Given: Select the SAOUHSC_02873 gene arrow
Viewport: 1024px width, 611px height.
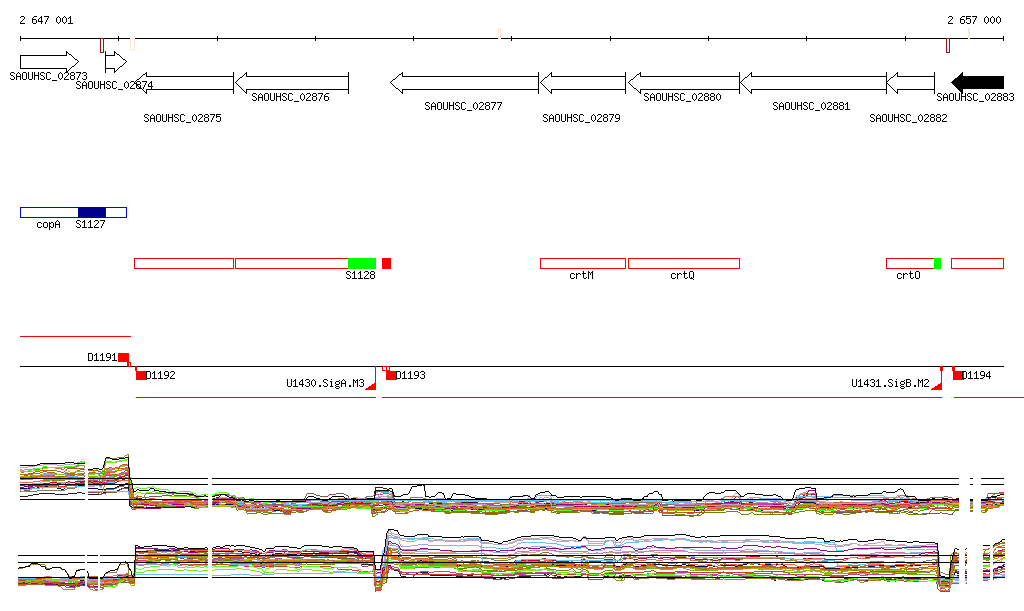Looking at the screenshot, I should [x=50, y=62].
